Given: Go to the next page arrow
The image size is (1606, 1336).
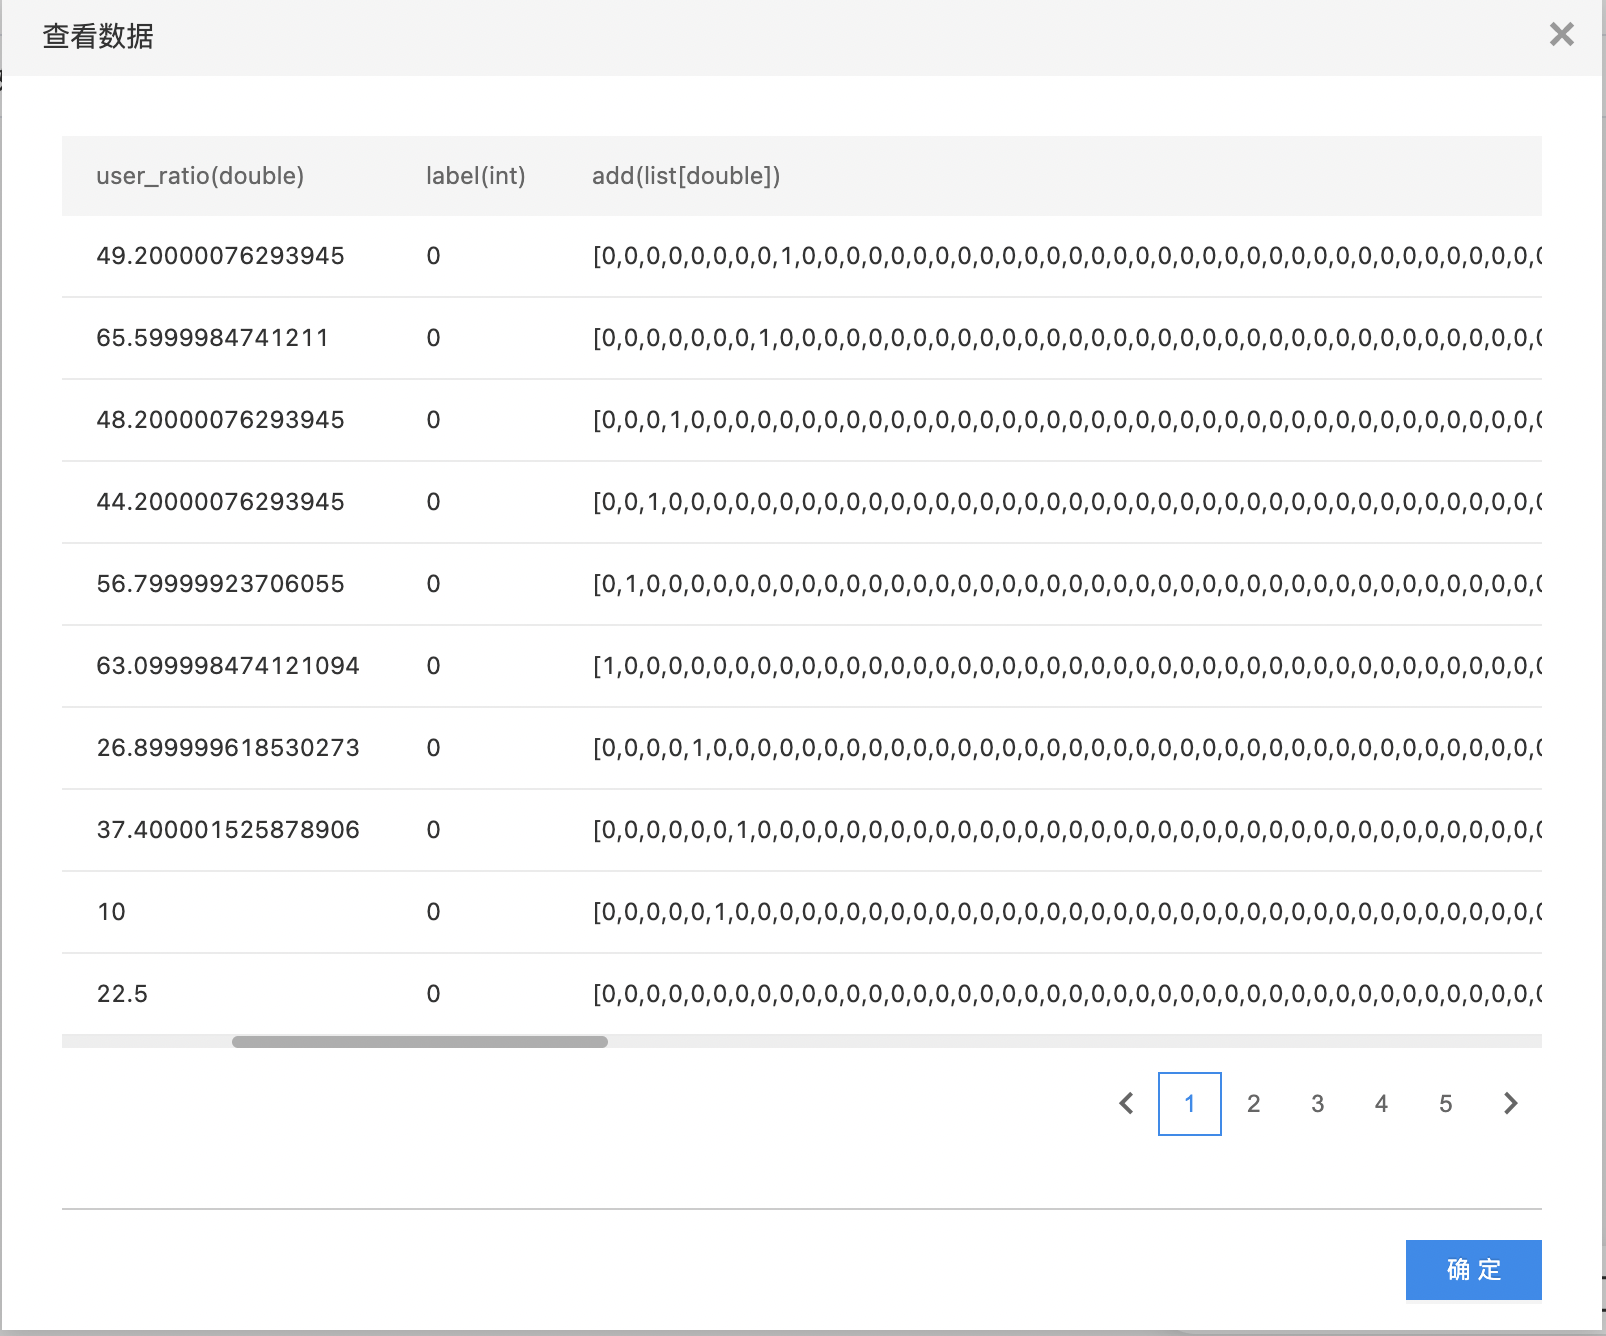Looking at the screenshot, I should [1510, 1104].
